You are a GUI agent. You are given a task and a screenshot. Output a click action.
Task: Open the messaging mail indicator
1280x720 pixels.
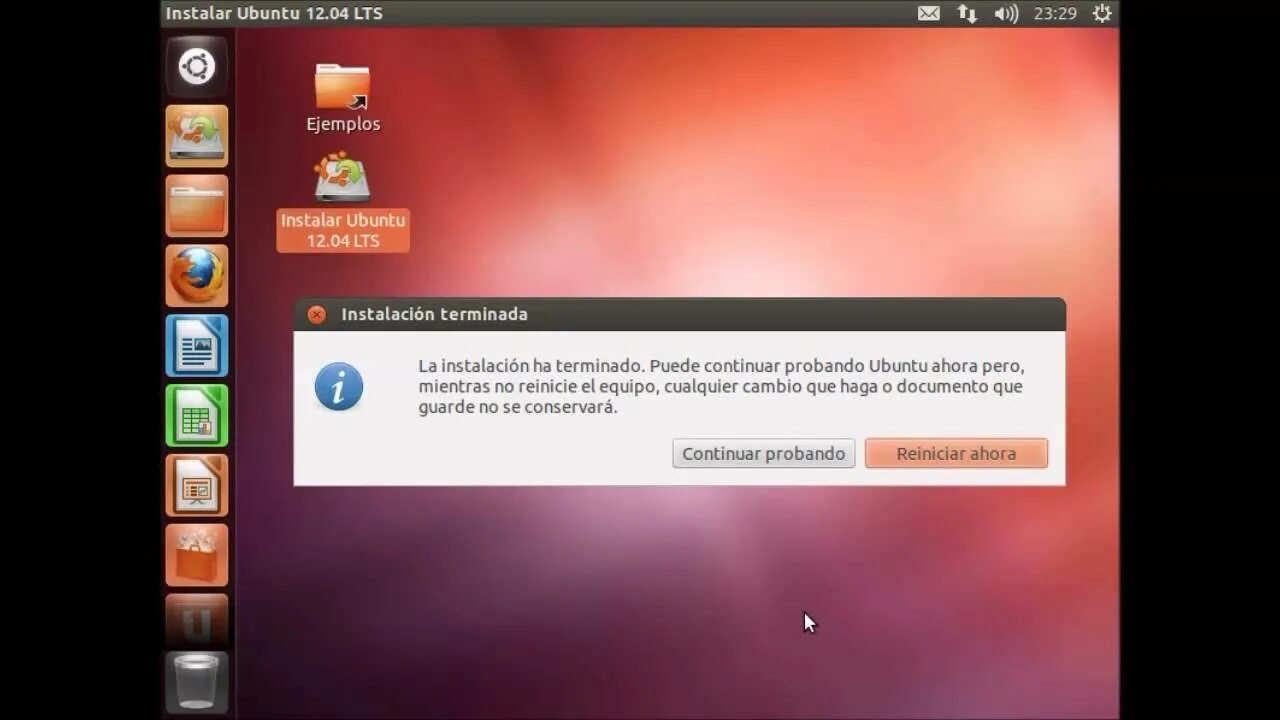click(x=929, y=13)
